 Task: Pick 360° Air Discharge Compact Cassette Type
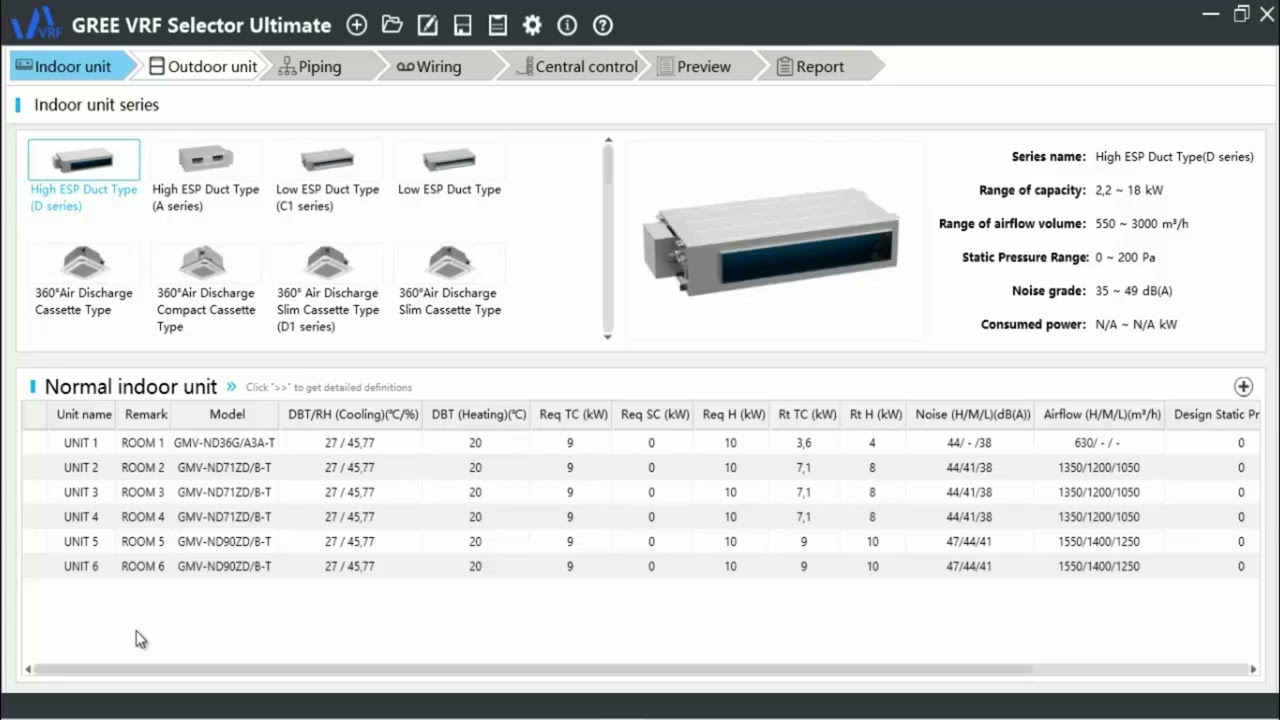(206, 290)
